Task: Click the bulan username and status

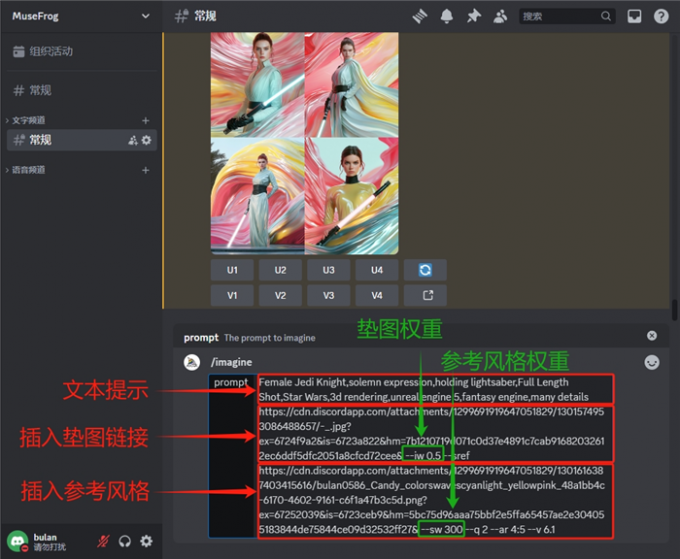Action: point(49,542)
